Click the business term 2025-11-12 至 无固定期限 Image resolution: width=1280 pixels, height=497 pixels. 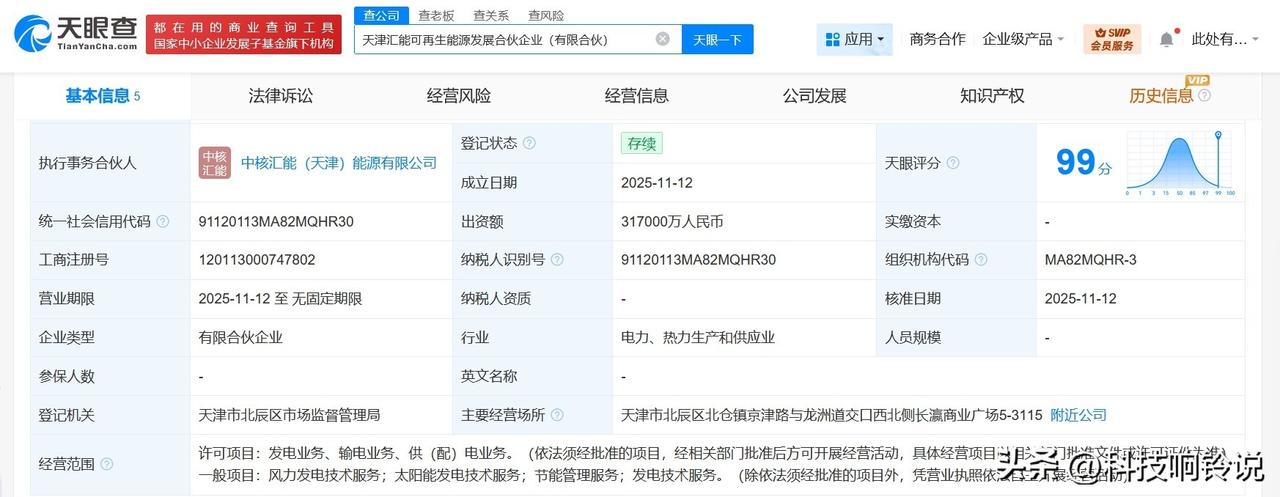click(280, 298)
